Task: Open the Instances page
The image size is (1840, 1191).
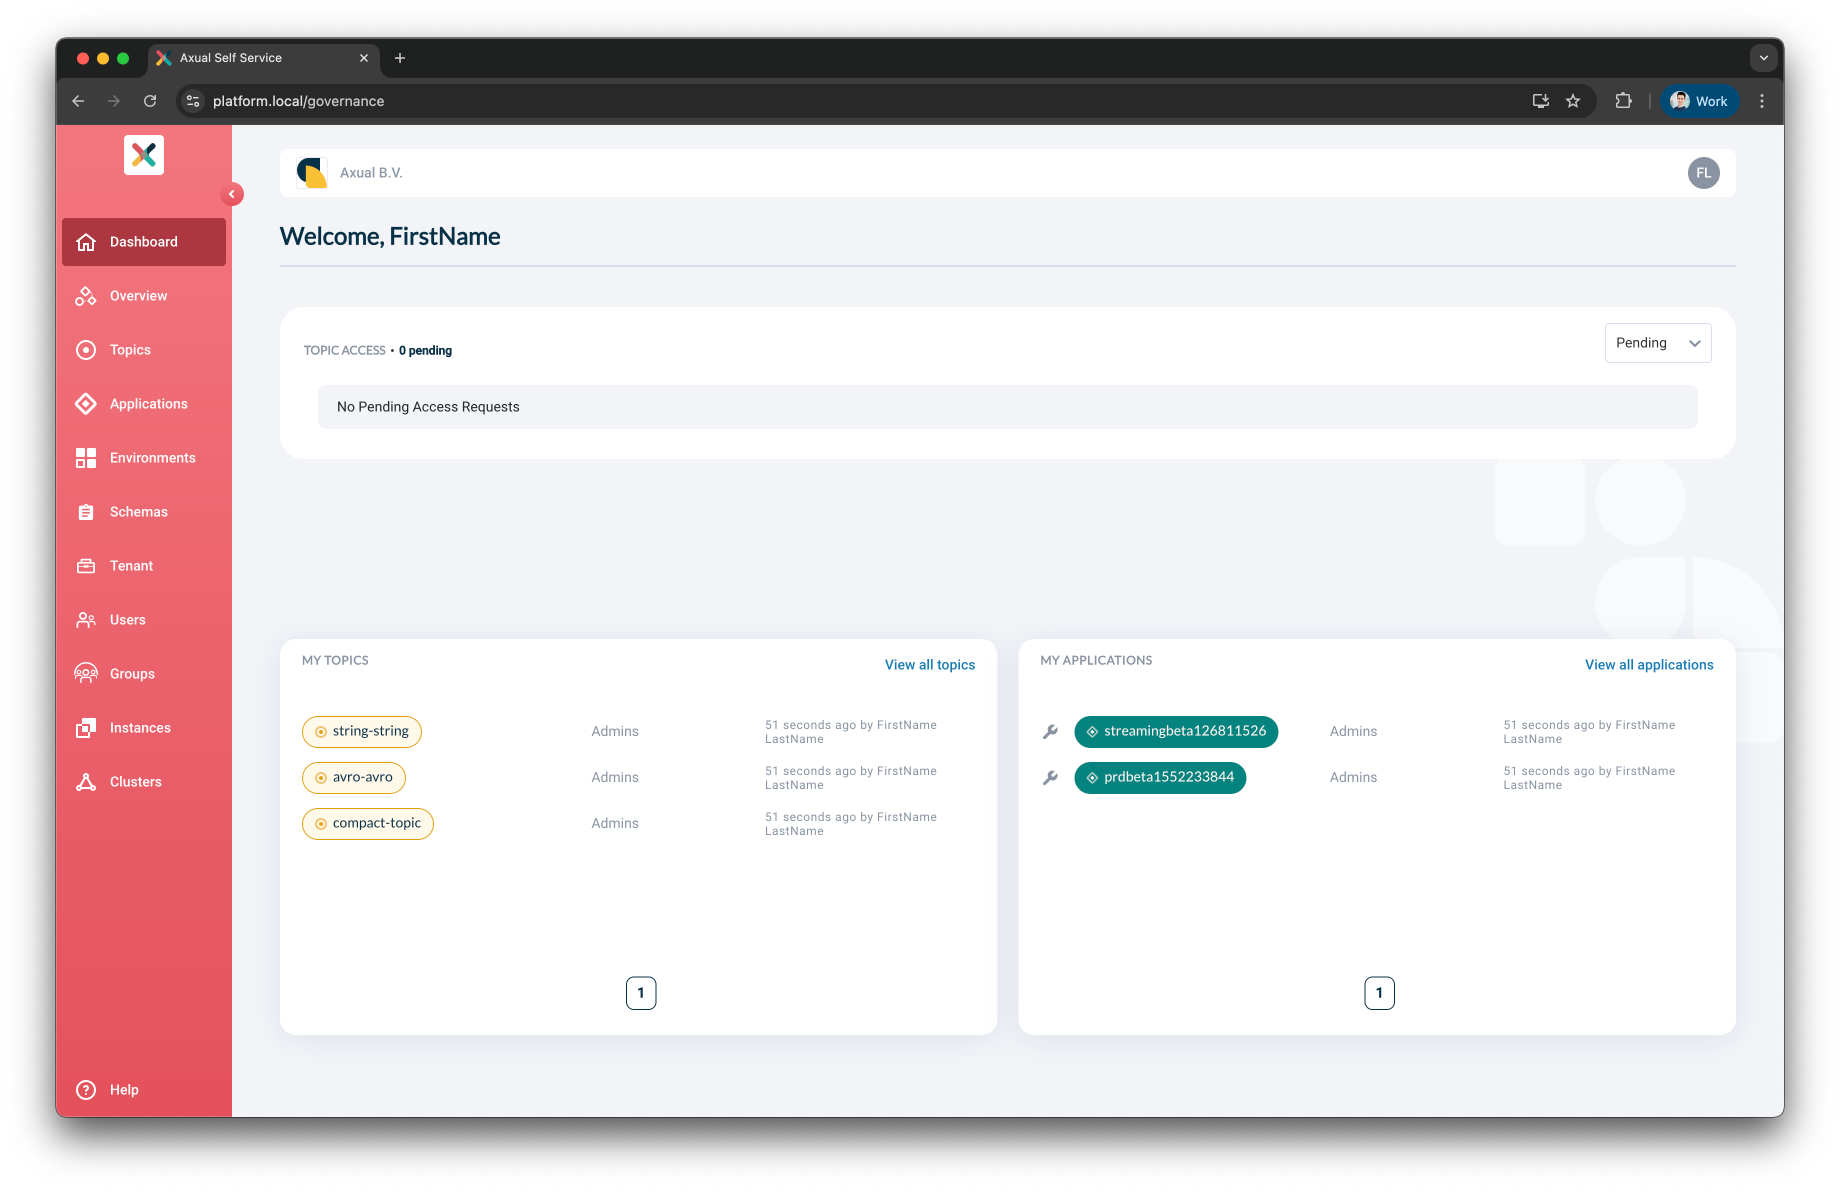Action: (140, 727)
